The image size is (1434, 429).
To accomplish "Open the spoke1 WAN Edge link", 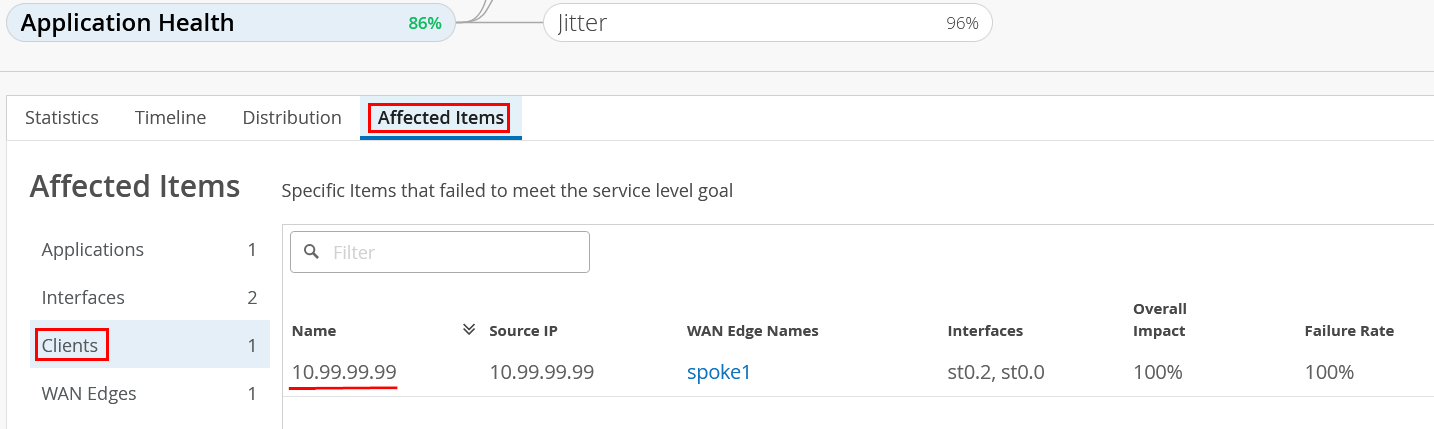I will coord(718,373).
